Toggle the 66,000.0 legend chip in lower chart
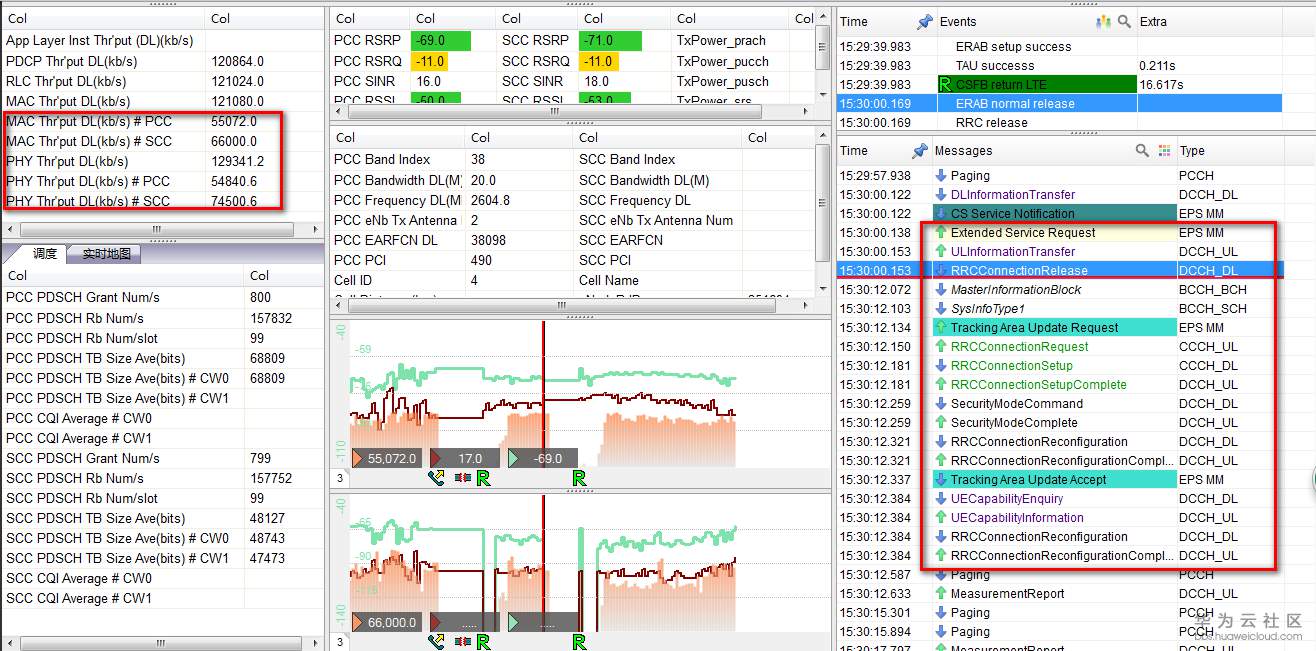 pyautogui.click(x=389, y=622)
